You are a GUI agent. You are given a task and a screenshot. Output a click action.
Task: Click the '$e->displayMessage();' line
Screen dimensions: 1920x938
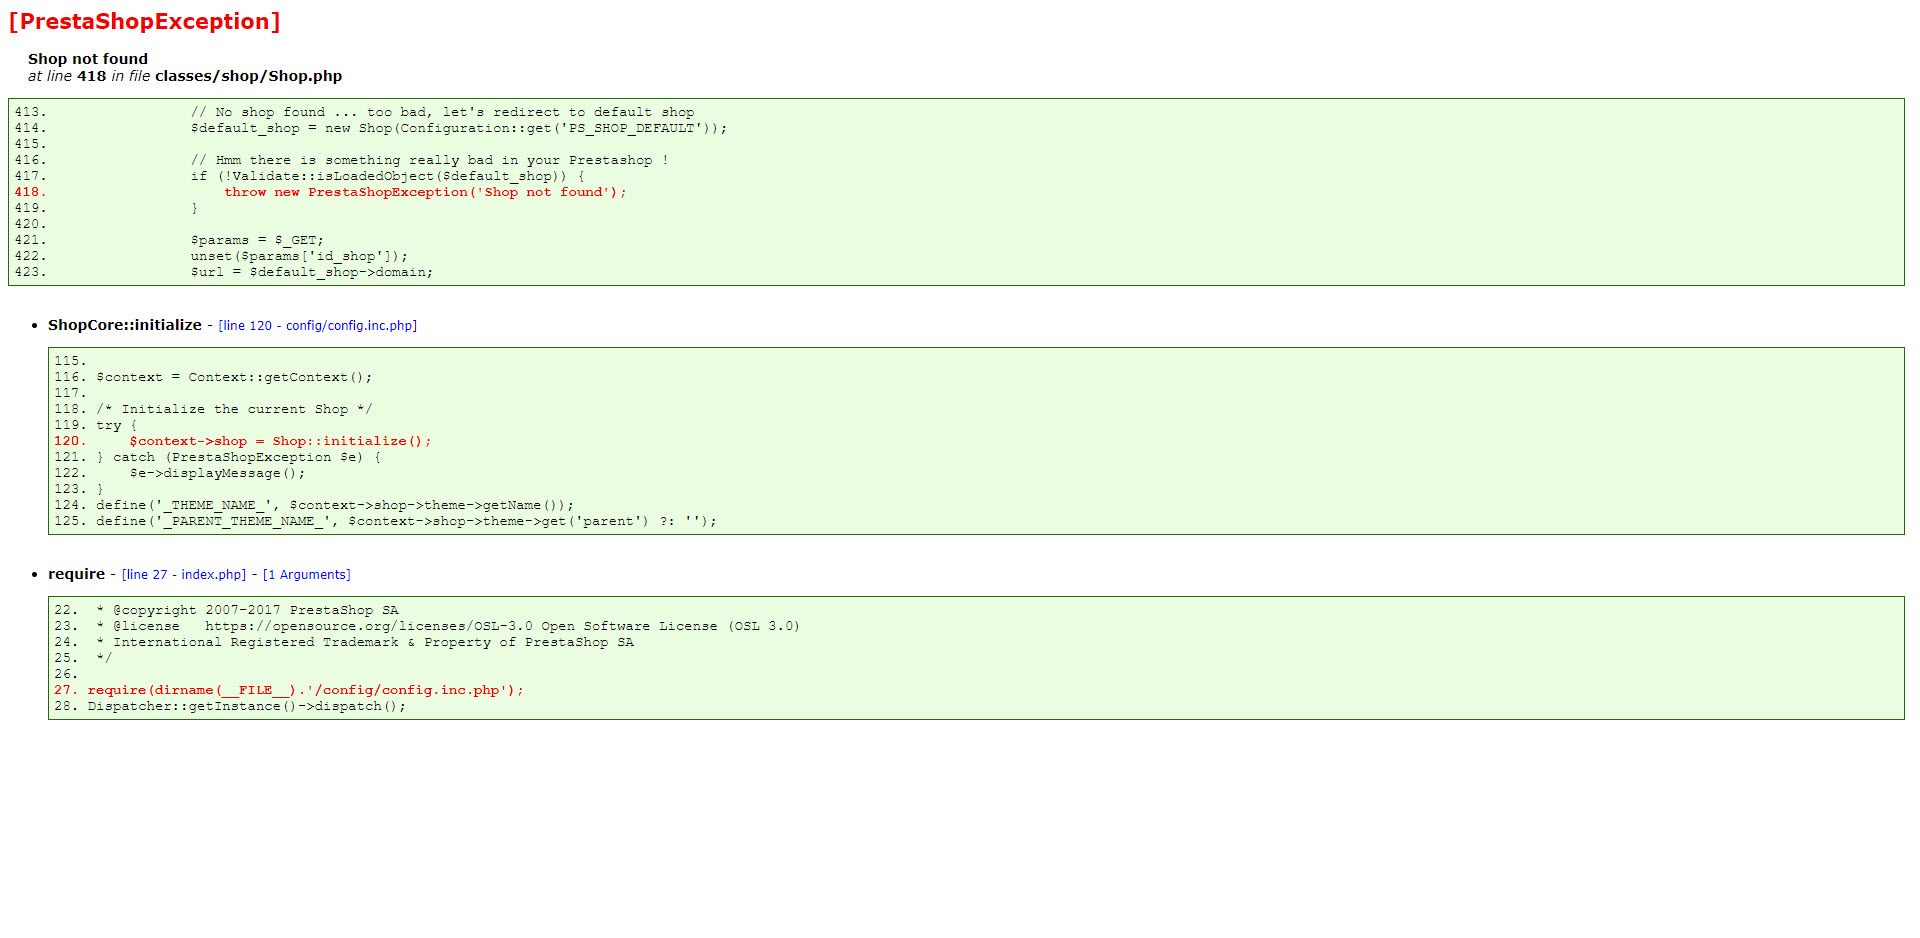pyautogui.click(x=217, y=473)
